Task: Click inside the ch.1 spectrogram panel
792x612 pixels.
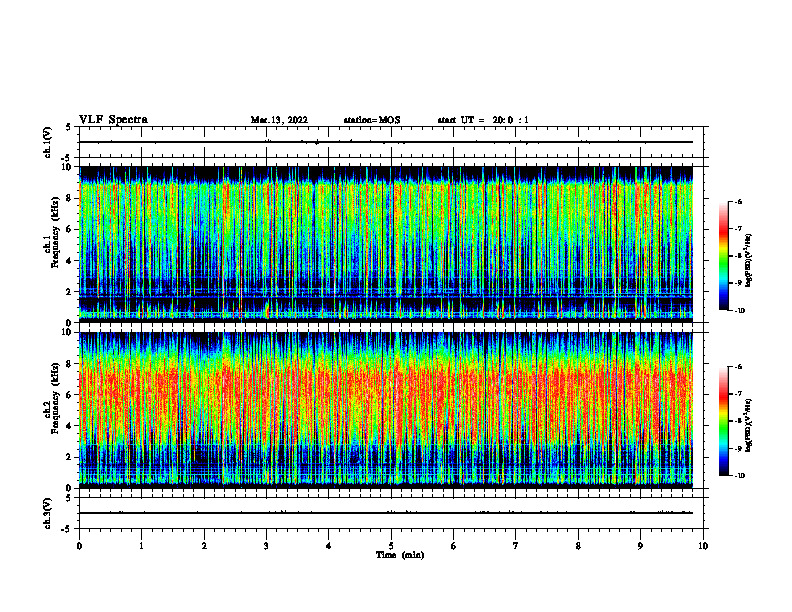Action: click(x=386, y=244)
